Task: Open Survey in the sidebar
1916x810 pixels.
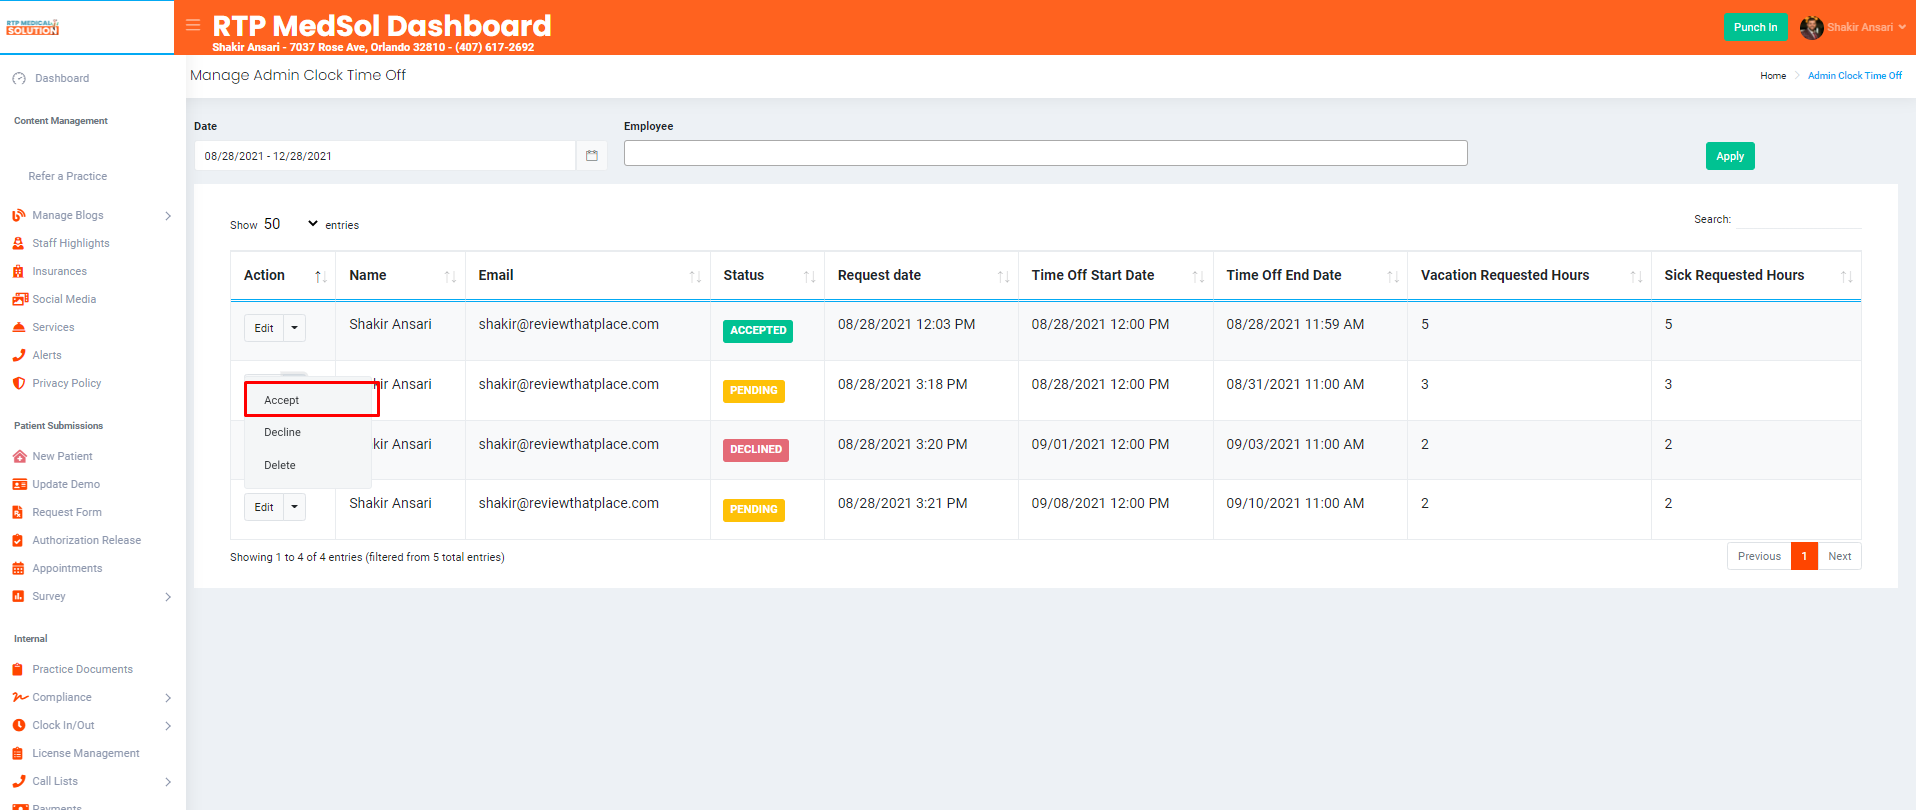Action: click(x=48, y=596)
